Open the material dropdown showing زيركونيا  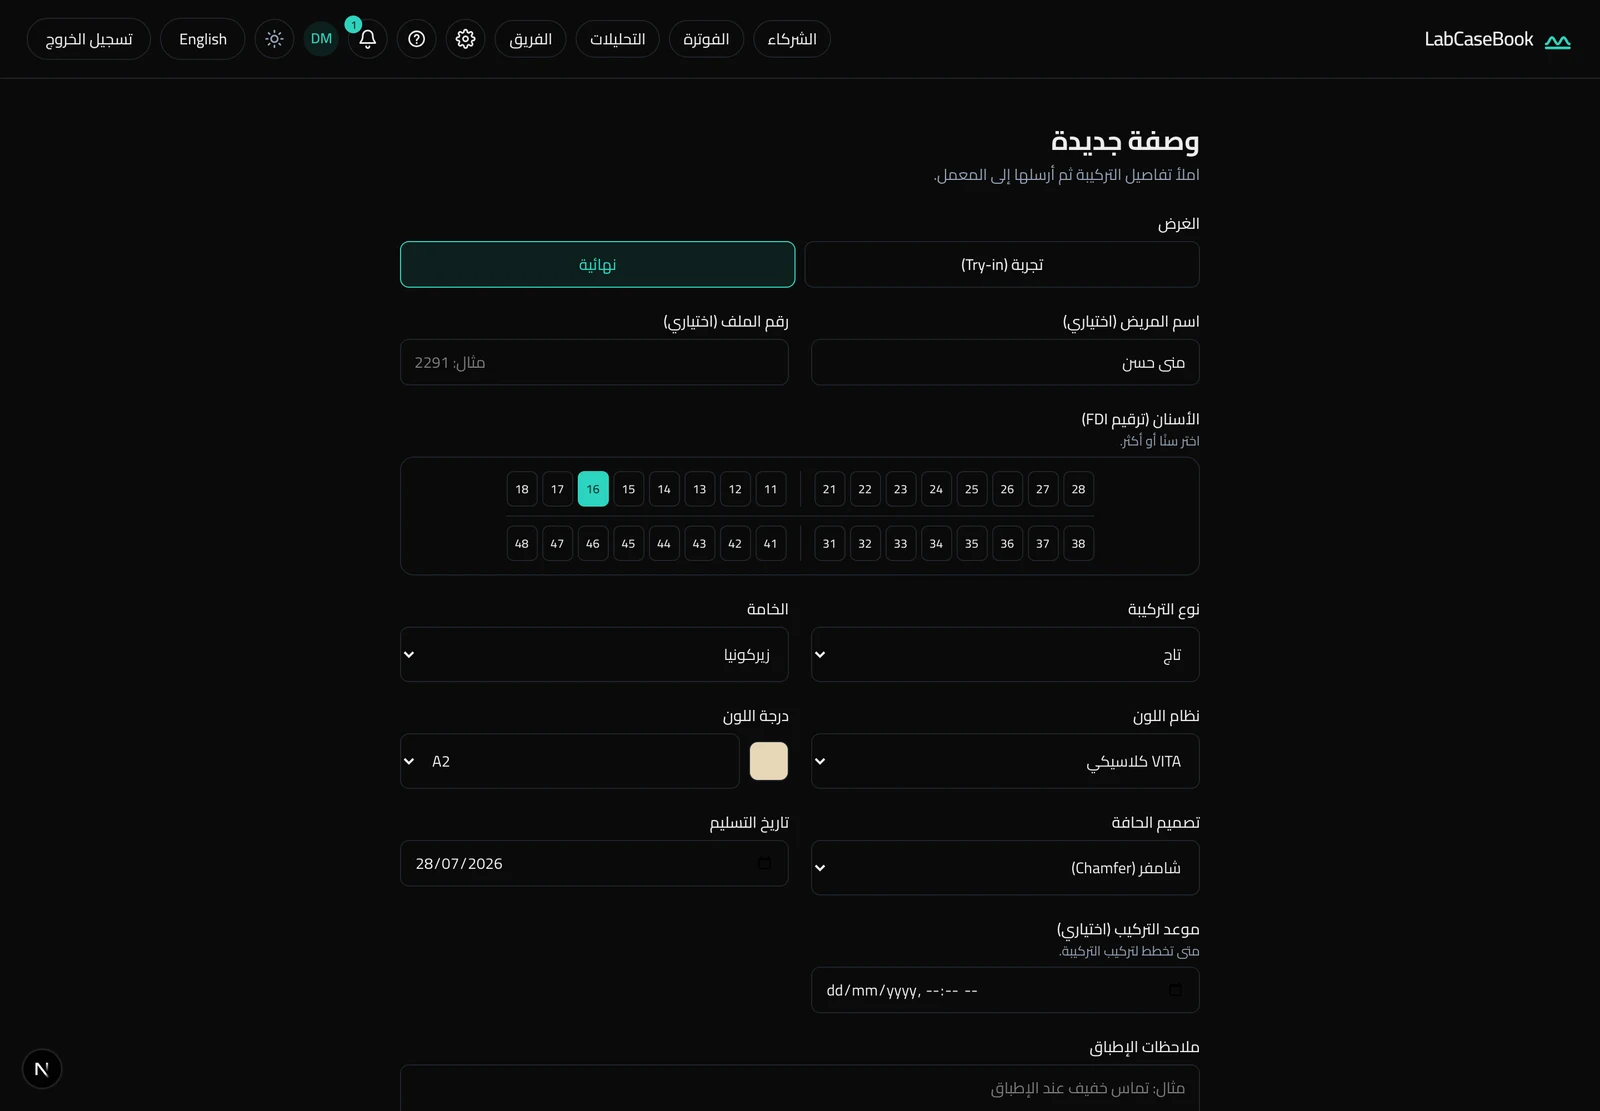(594, 654)
